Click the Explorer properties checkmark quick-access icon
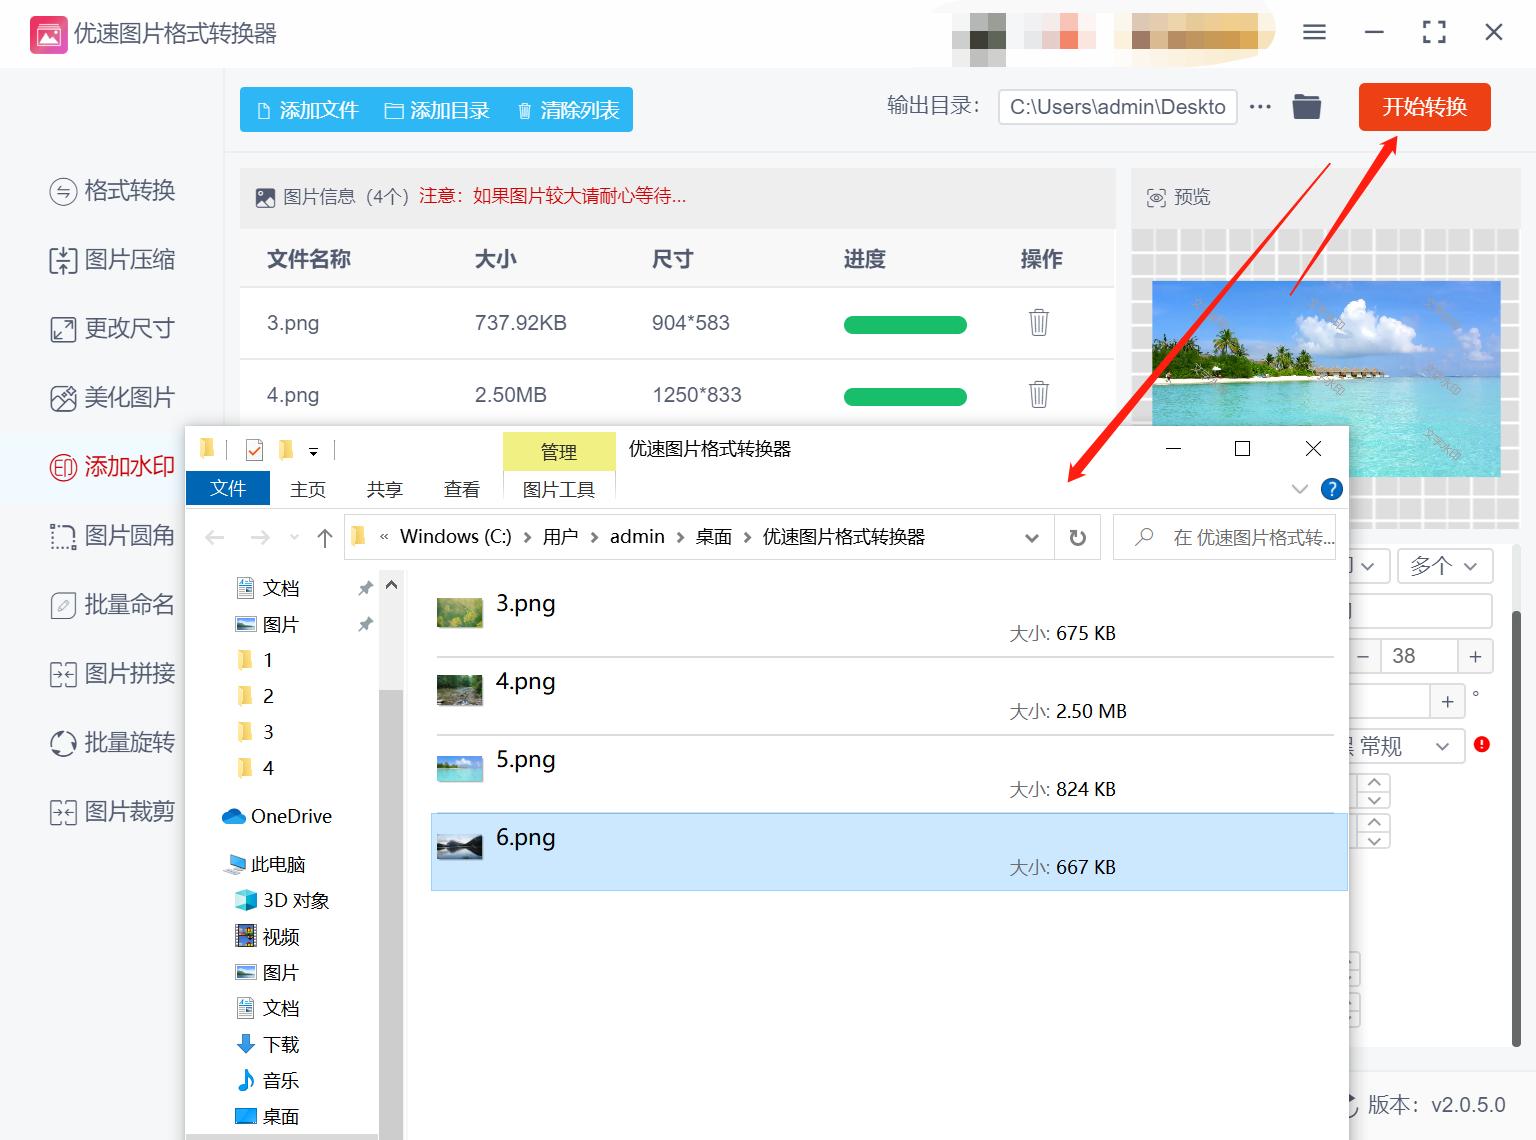Screen dimensions: 1536x1140 pyautogui.click(x=254, y=450)
